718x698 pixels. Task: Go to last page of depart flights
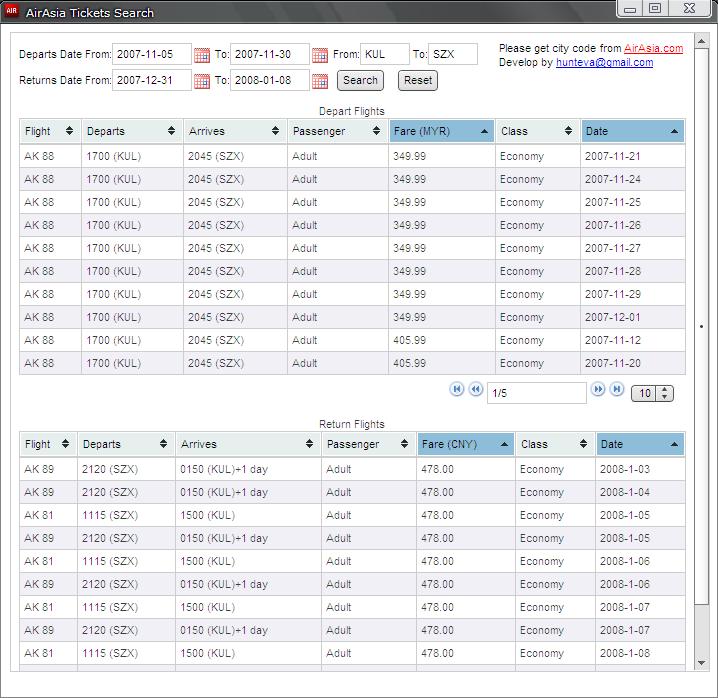point(617,389)
